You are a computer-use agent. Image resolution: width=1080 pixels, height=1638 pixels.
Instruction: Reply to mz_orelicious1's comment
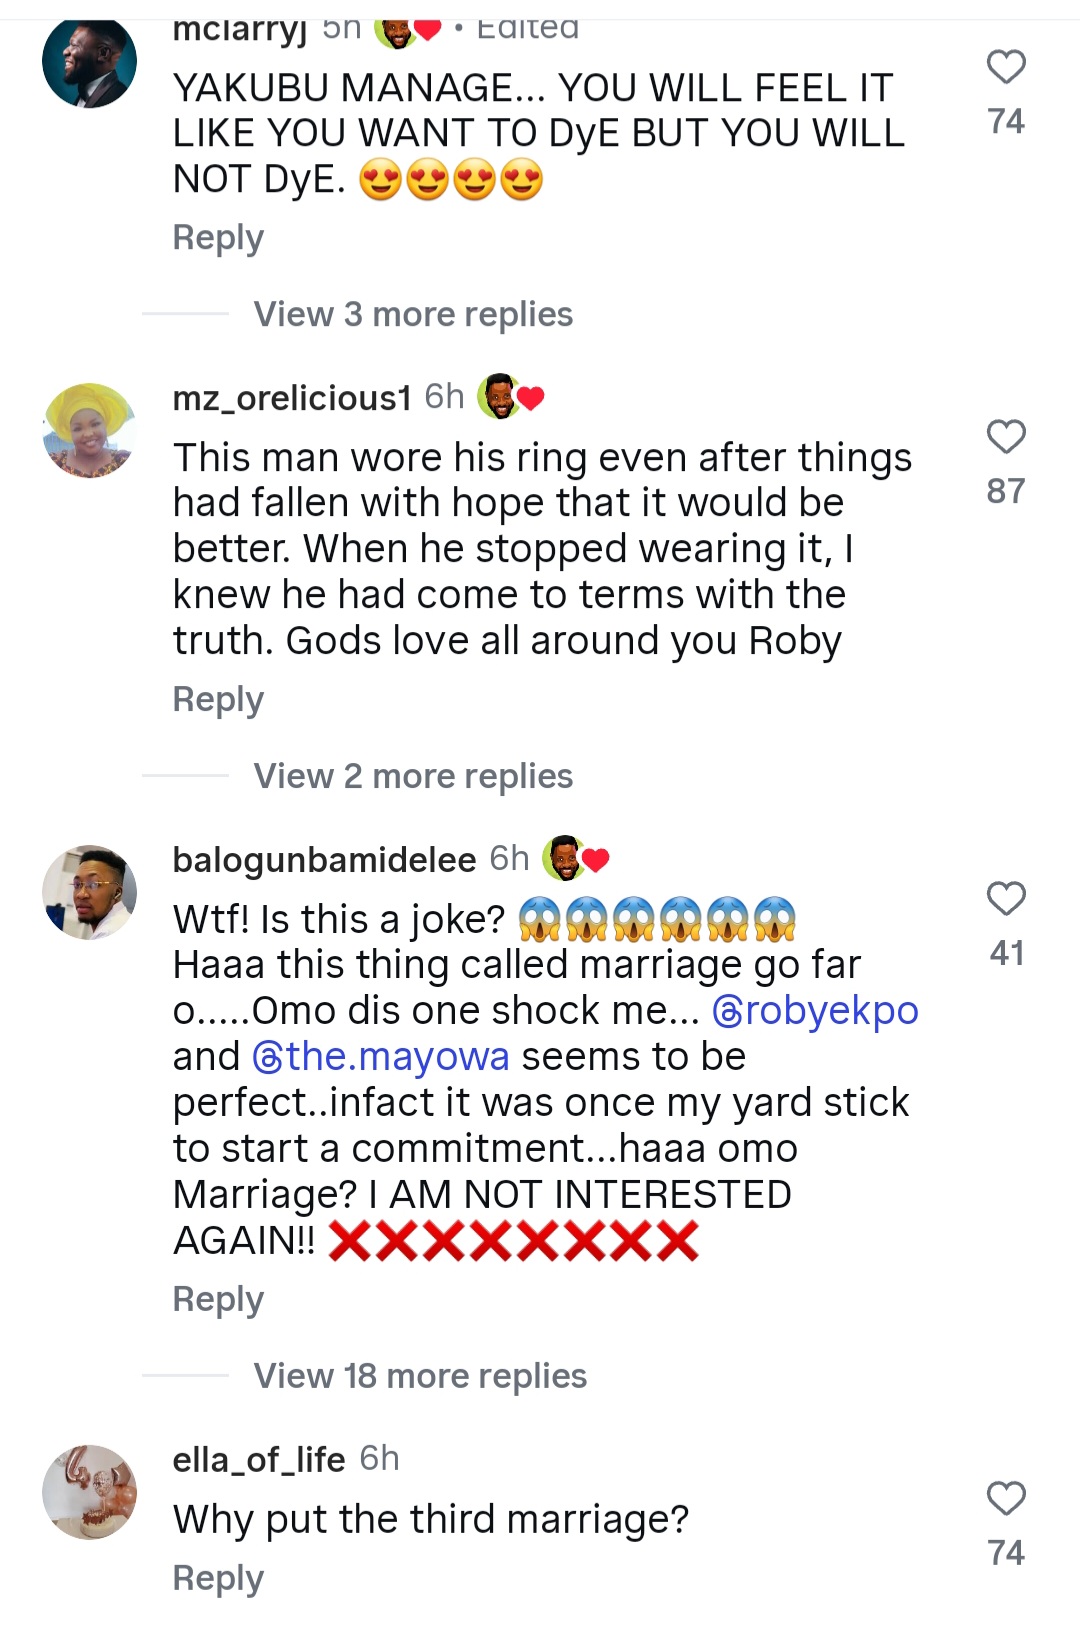click(218, 699)
